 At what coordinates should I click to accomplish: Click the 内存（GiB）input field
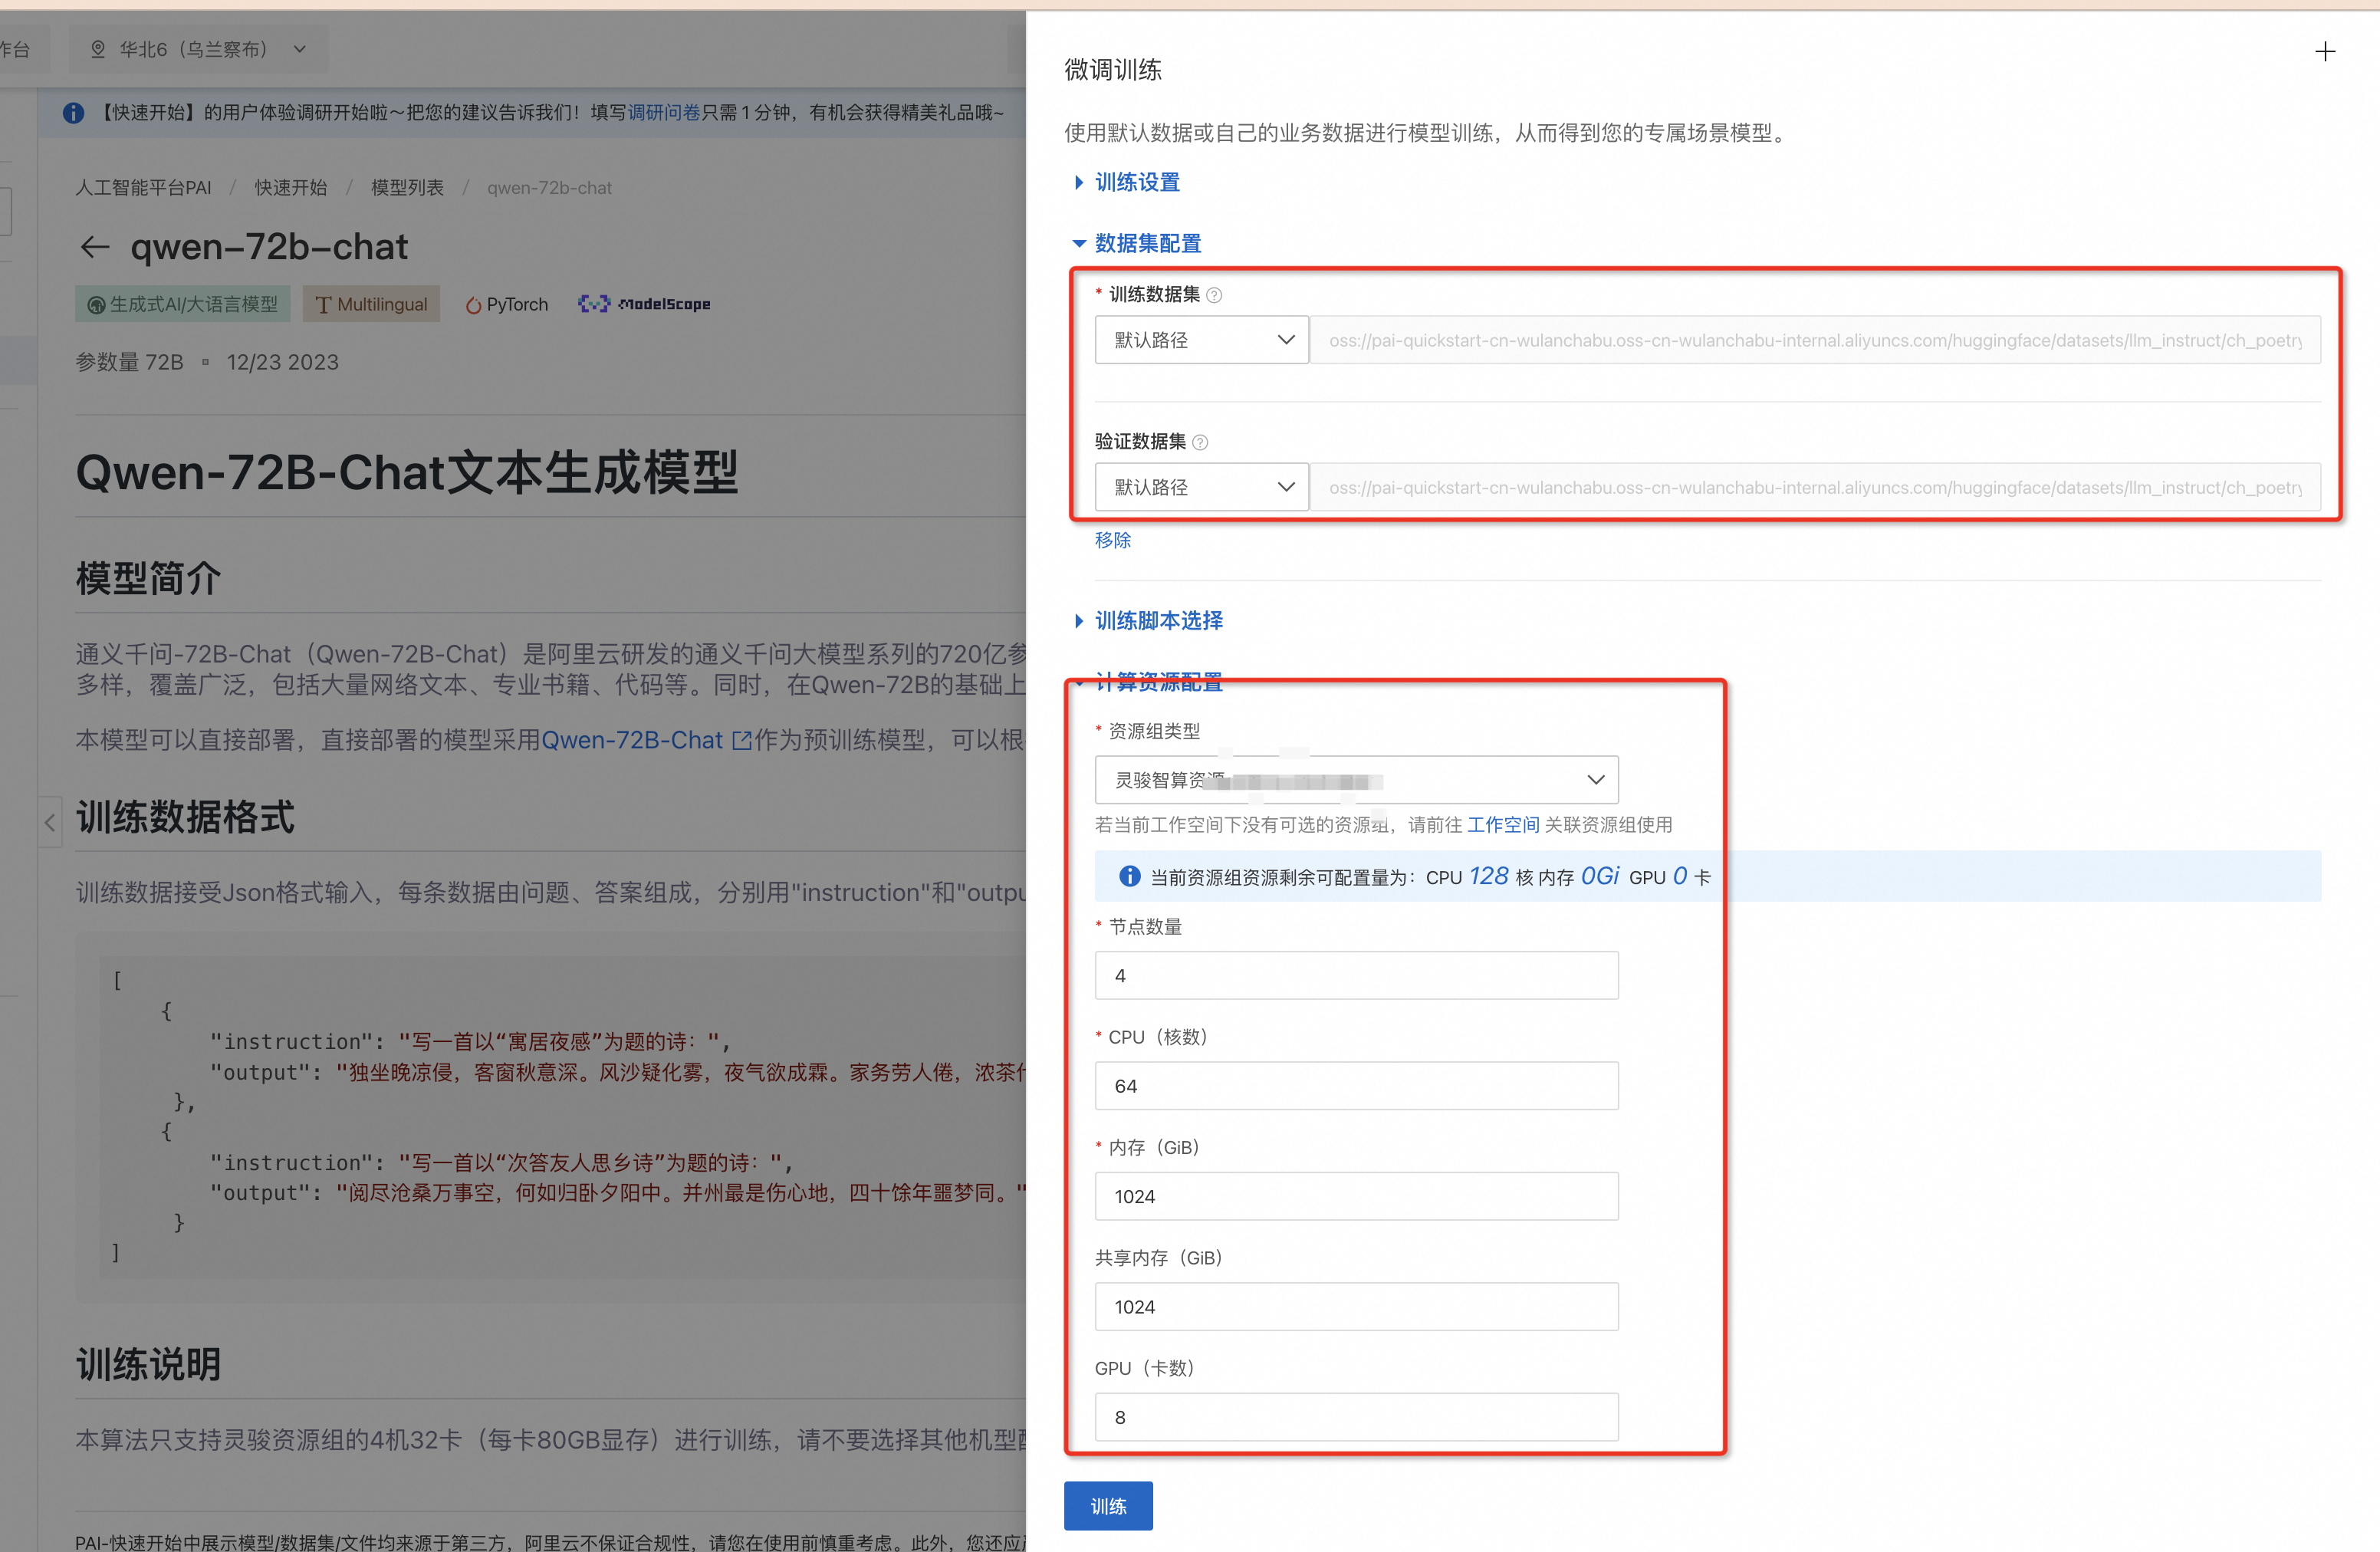coord(1356,1196)
